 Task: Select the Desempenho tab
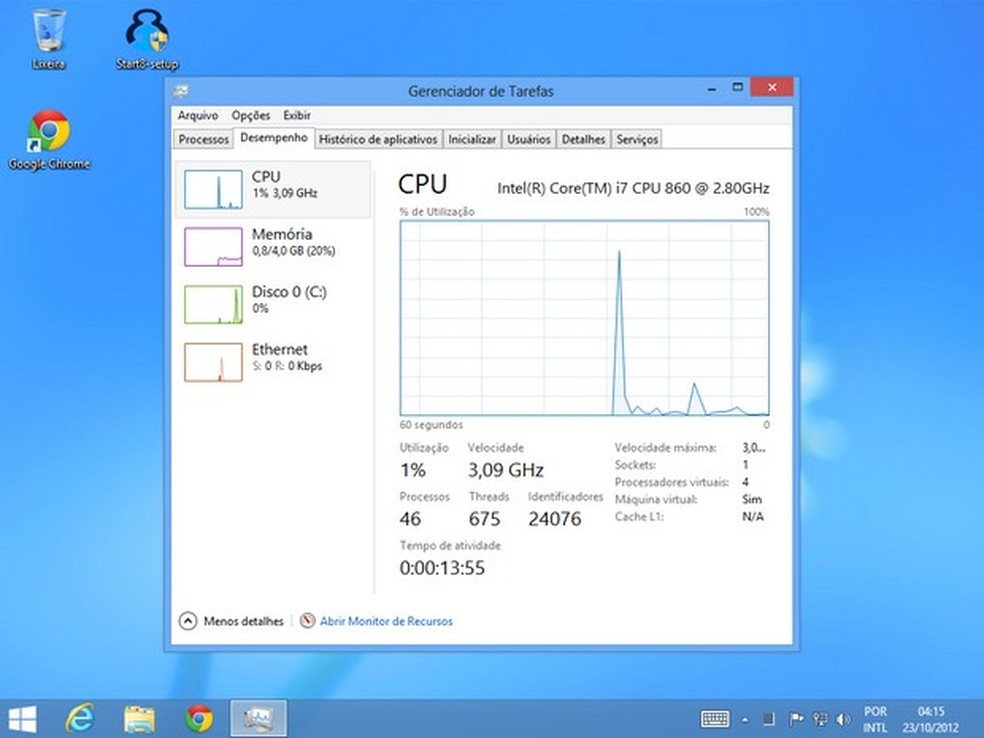tap(274, 138)
